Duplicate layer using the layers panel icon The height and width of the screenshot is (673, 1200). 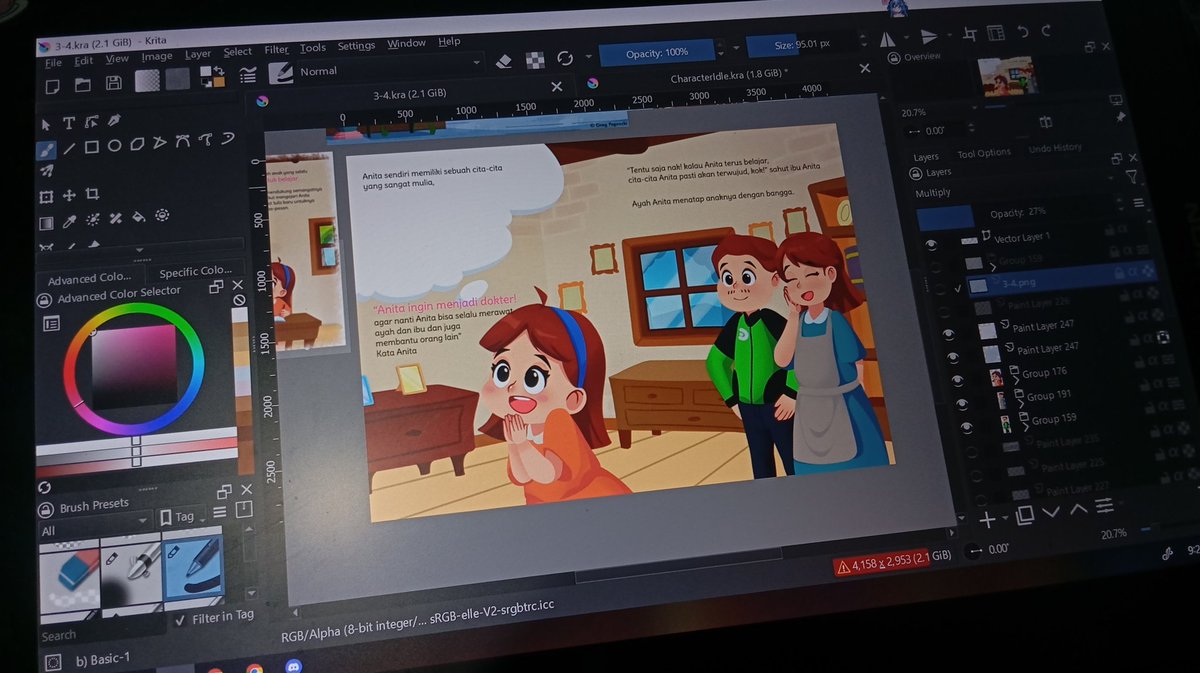point(1025,516)
